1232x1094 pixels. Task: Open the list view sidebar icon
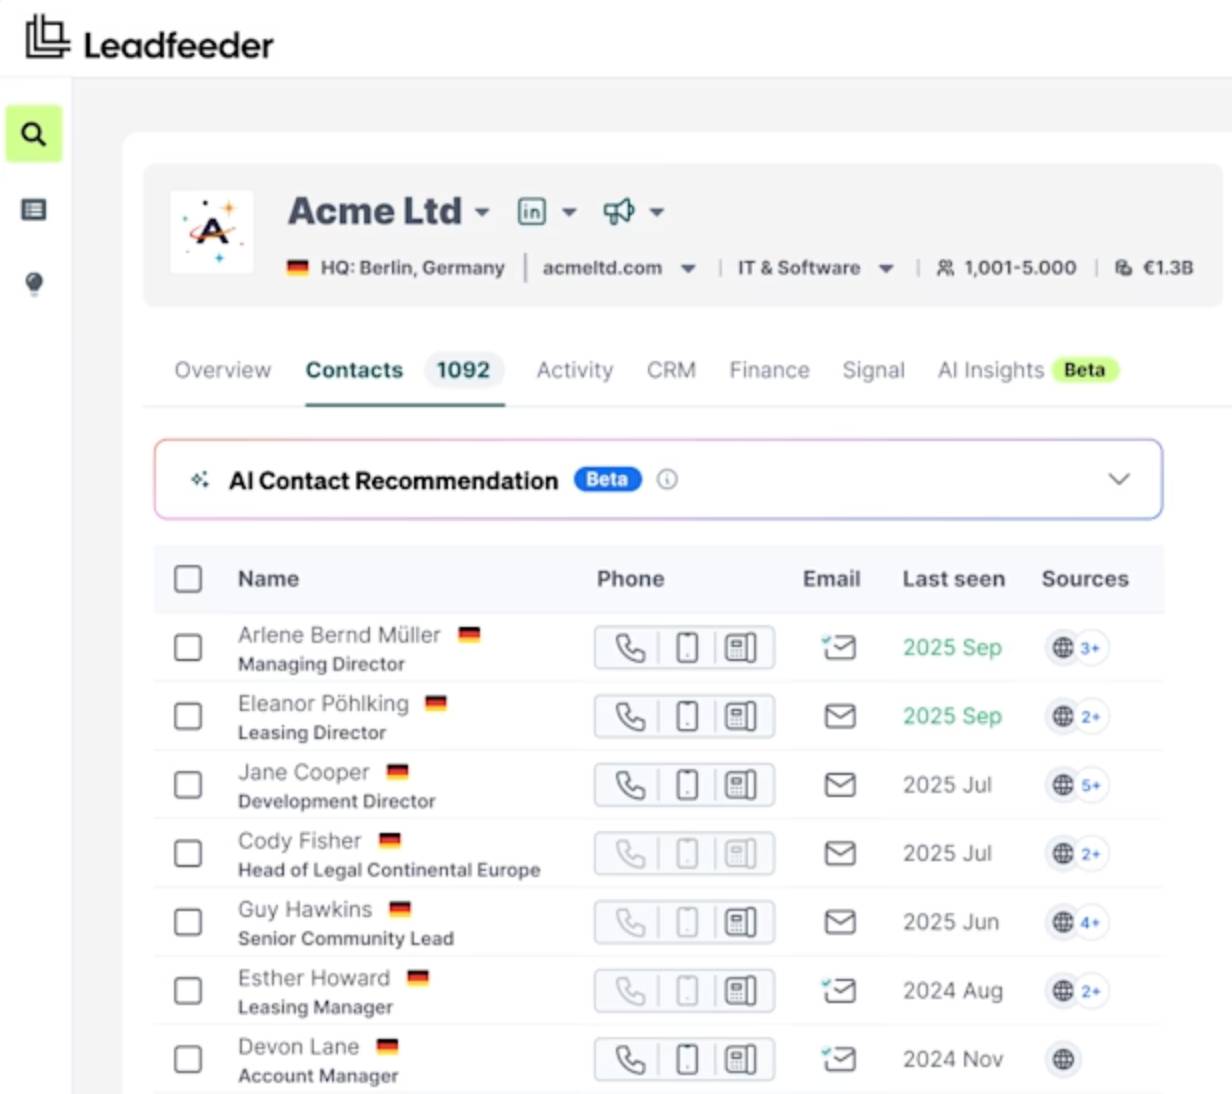[34, 210]
